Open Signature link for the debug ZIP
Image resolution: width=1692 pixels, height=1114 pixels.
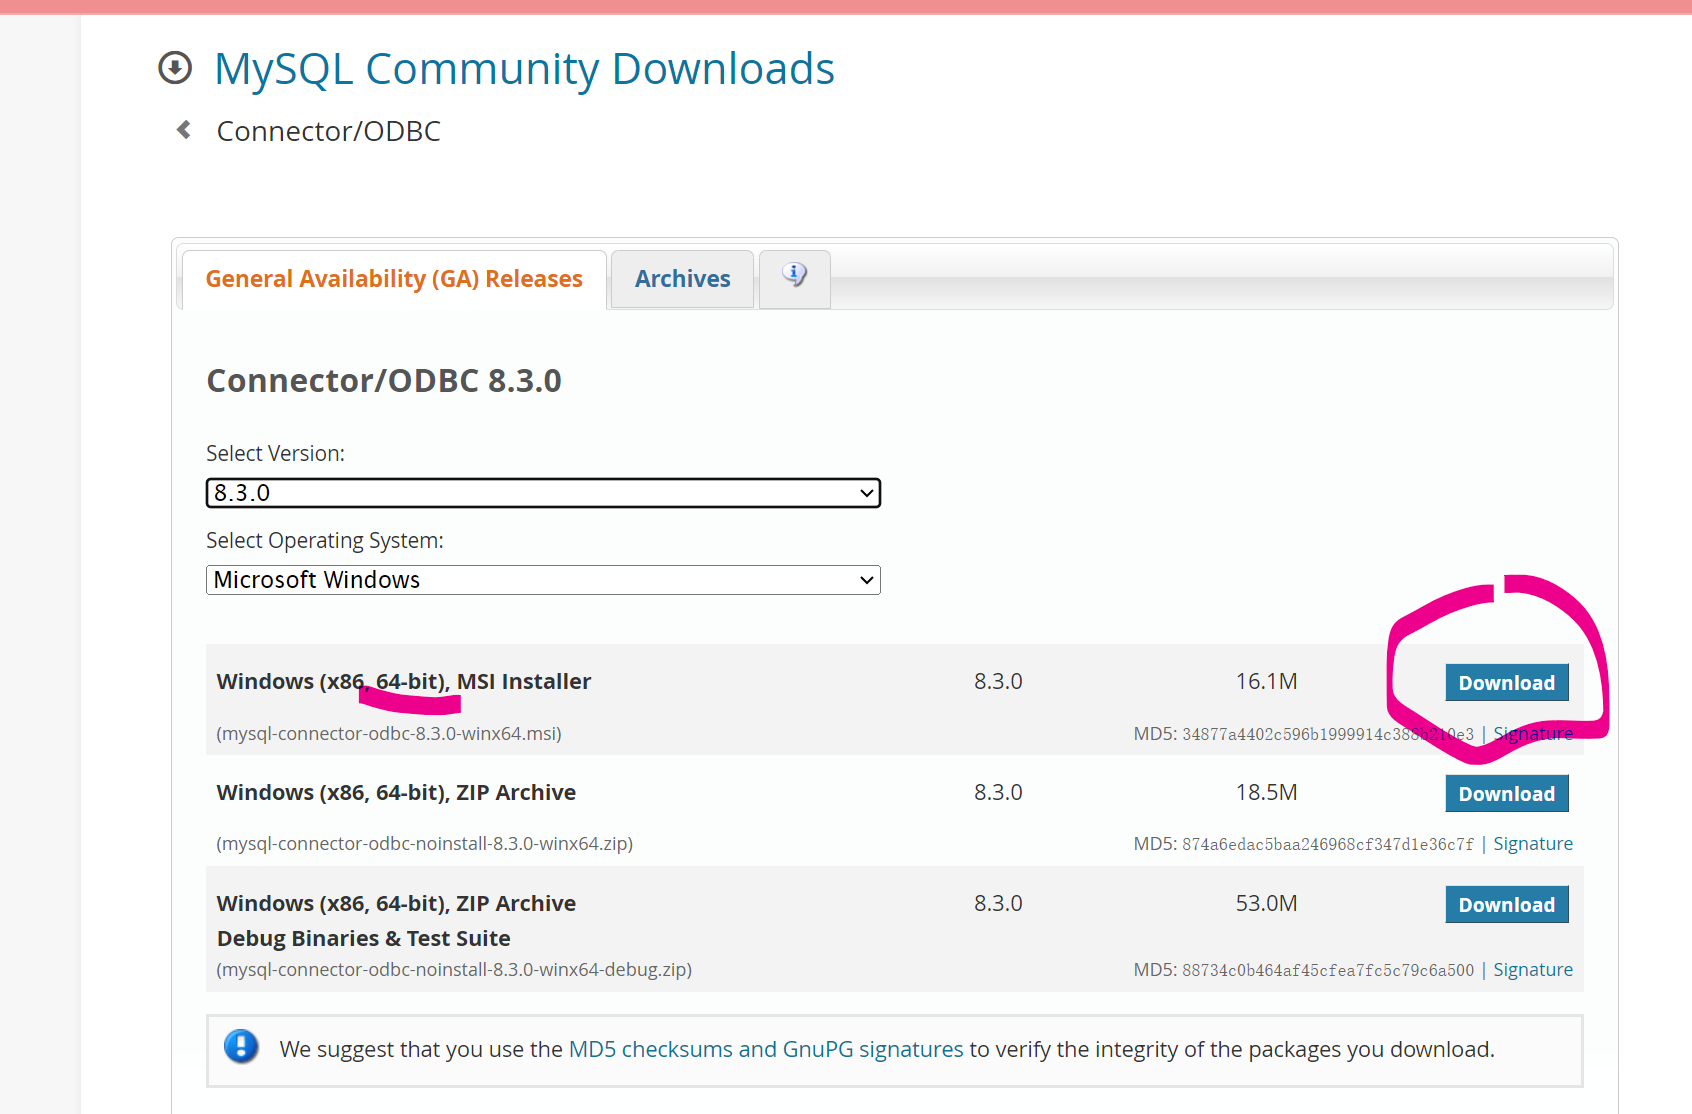[x=1533, y=970]
